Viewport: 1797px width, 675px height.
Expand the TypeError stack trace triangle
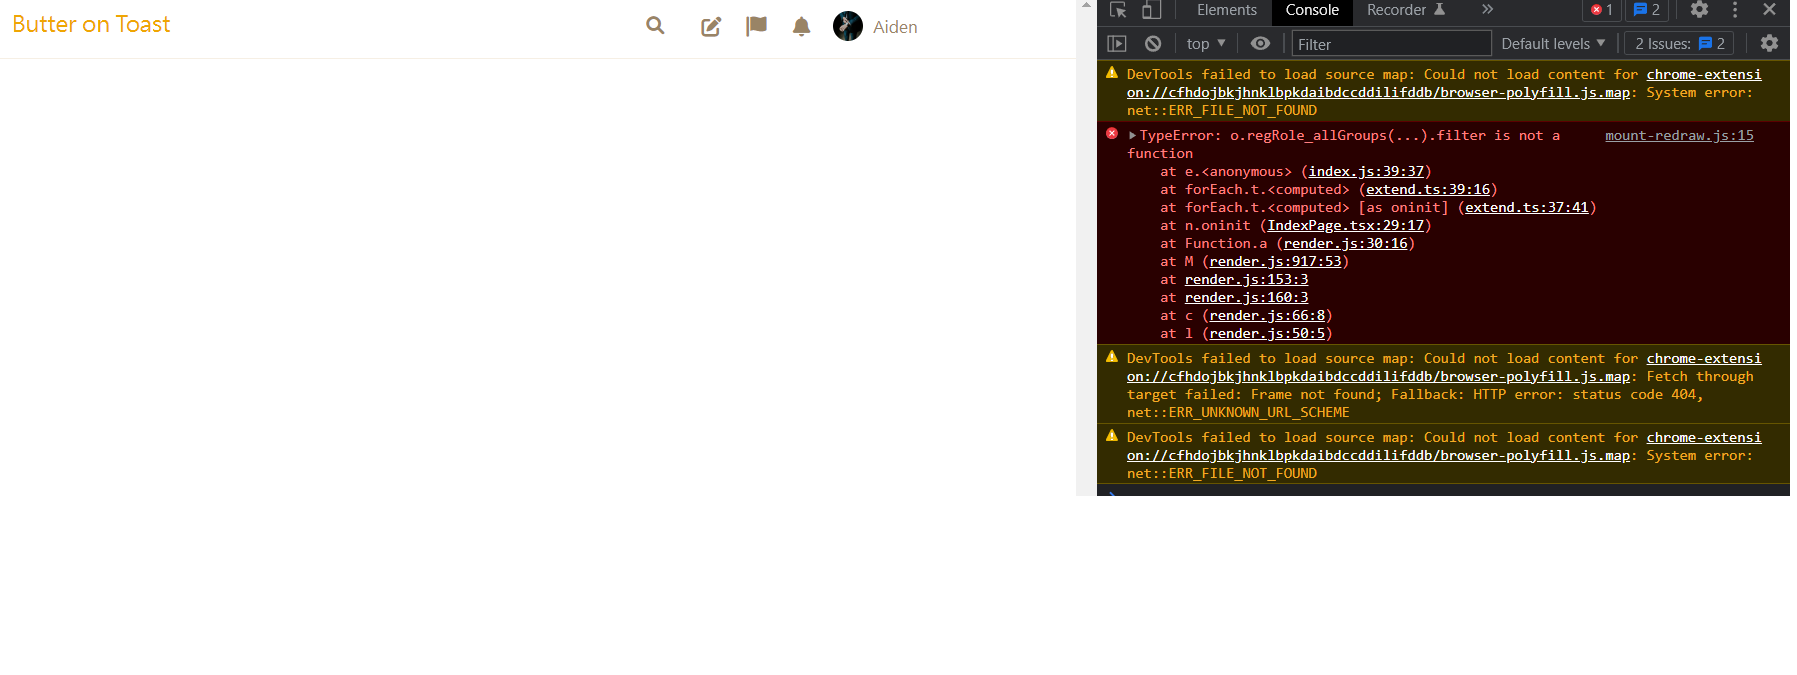pyautogui.click(x=1132, y=136)
